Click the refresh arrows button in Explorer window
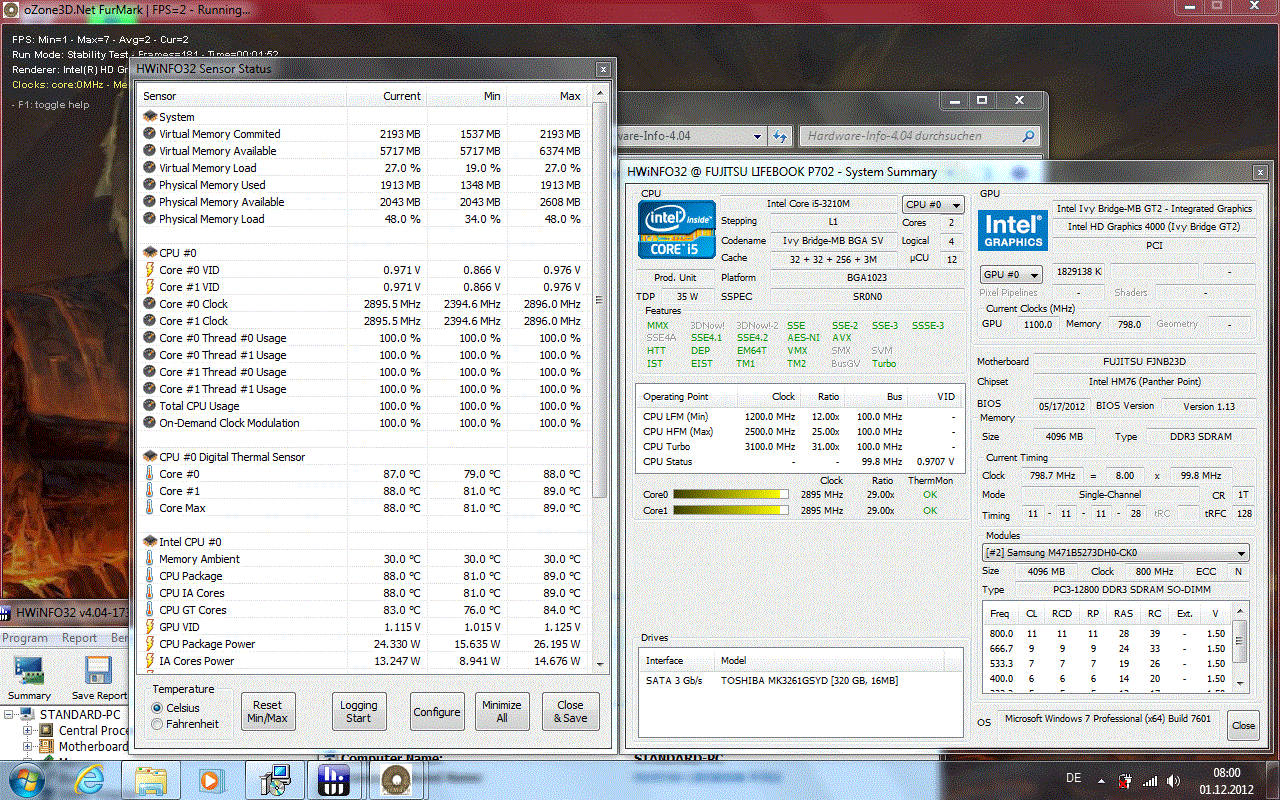 [x=781, y=136]
